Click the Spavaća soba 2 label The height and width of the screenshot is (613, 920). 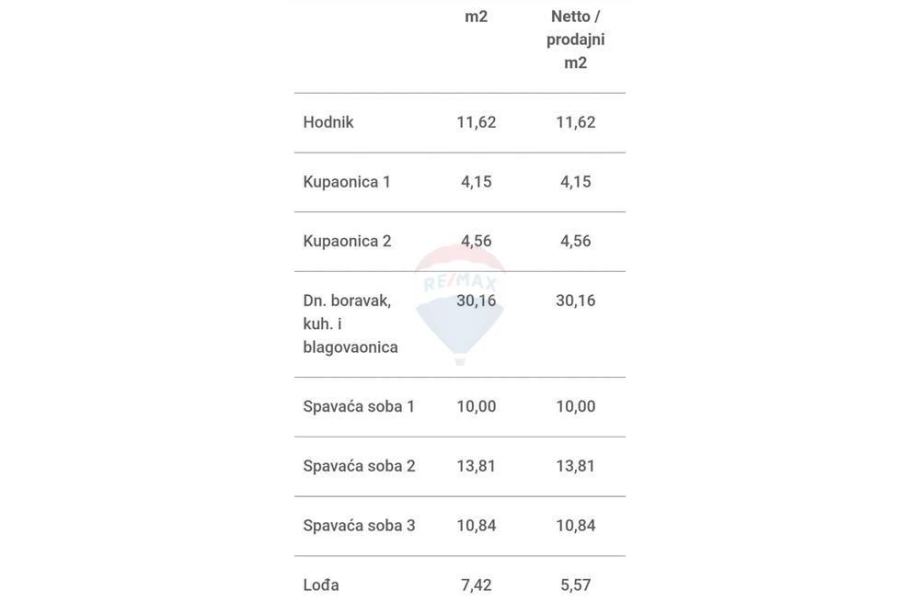pyautogui.click(x=358, y=466)
